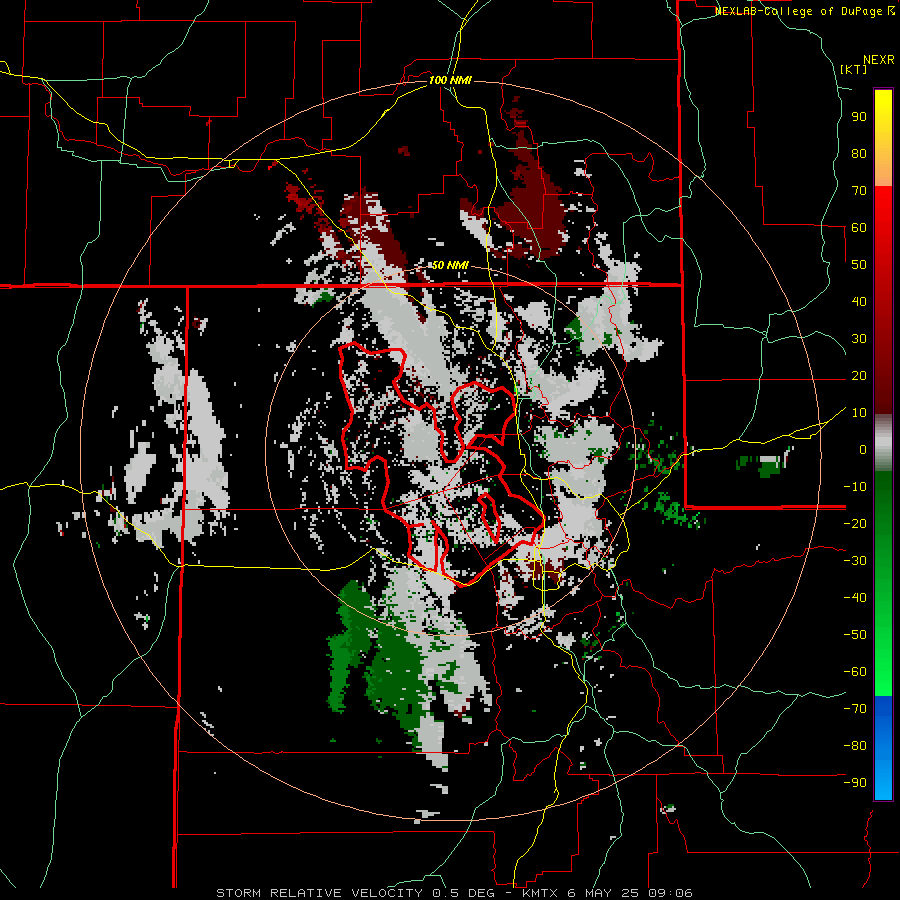Click the 40 value on the velocity scale
This screenshot has height=900, width=900.
(859, 301)
